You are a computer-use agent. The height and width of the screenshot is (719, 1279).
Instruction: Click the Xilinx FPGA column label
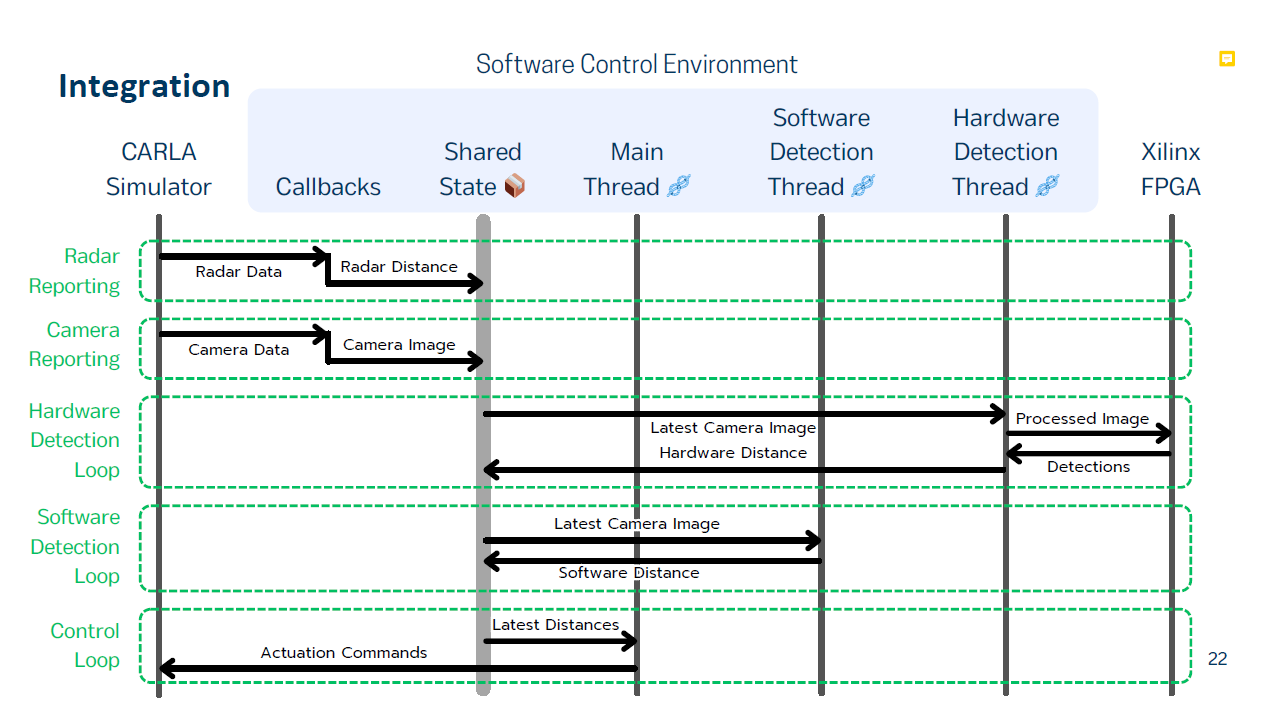tap(1171, 169)
